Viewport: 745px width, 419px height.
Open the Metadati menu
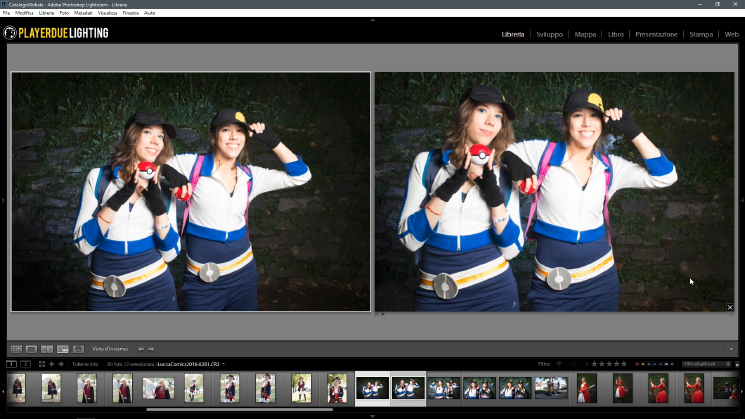click(83, 13)
